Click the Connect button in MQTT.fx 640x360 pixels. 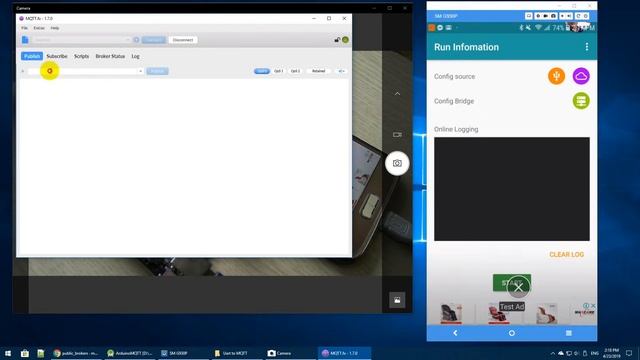[x=154, y=40]
